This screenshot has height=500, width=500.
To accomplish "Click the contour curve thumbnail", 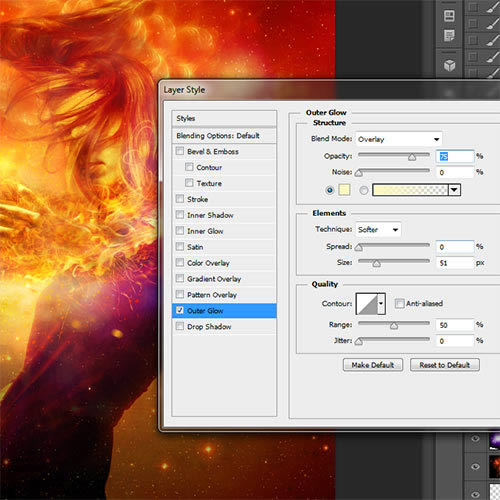I will (367, 303).
